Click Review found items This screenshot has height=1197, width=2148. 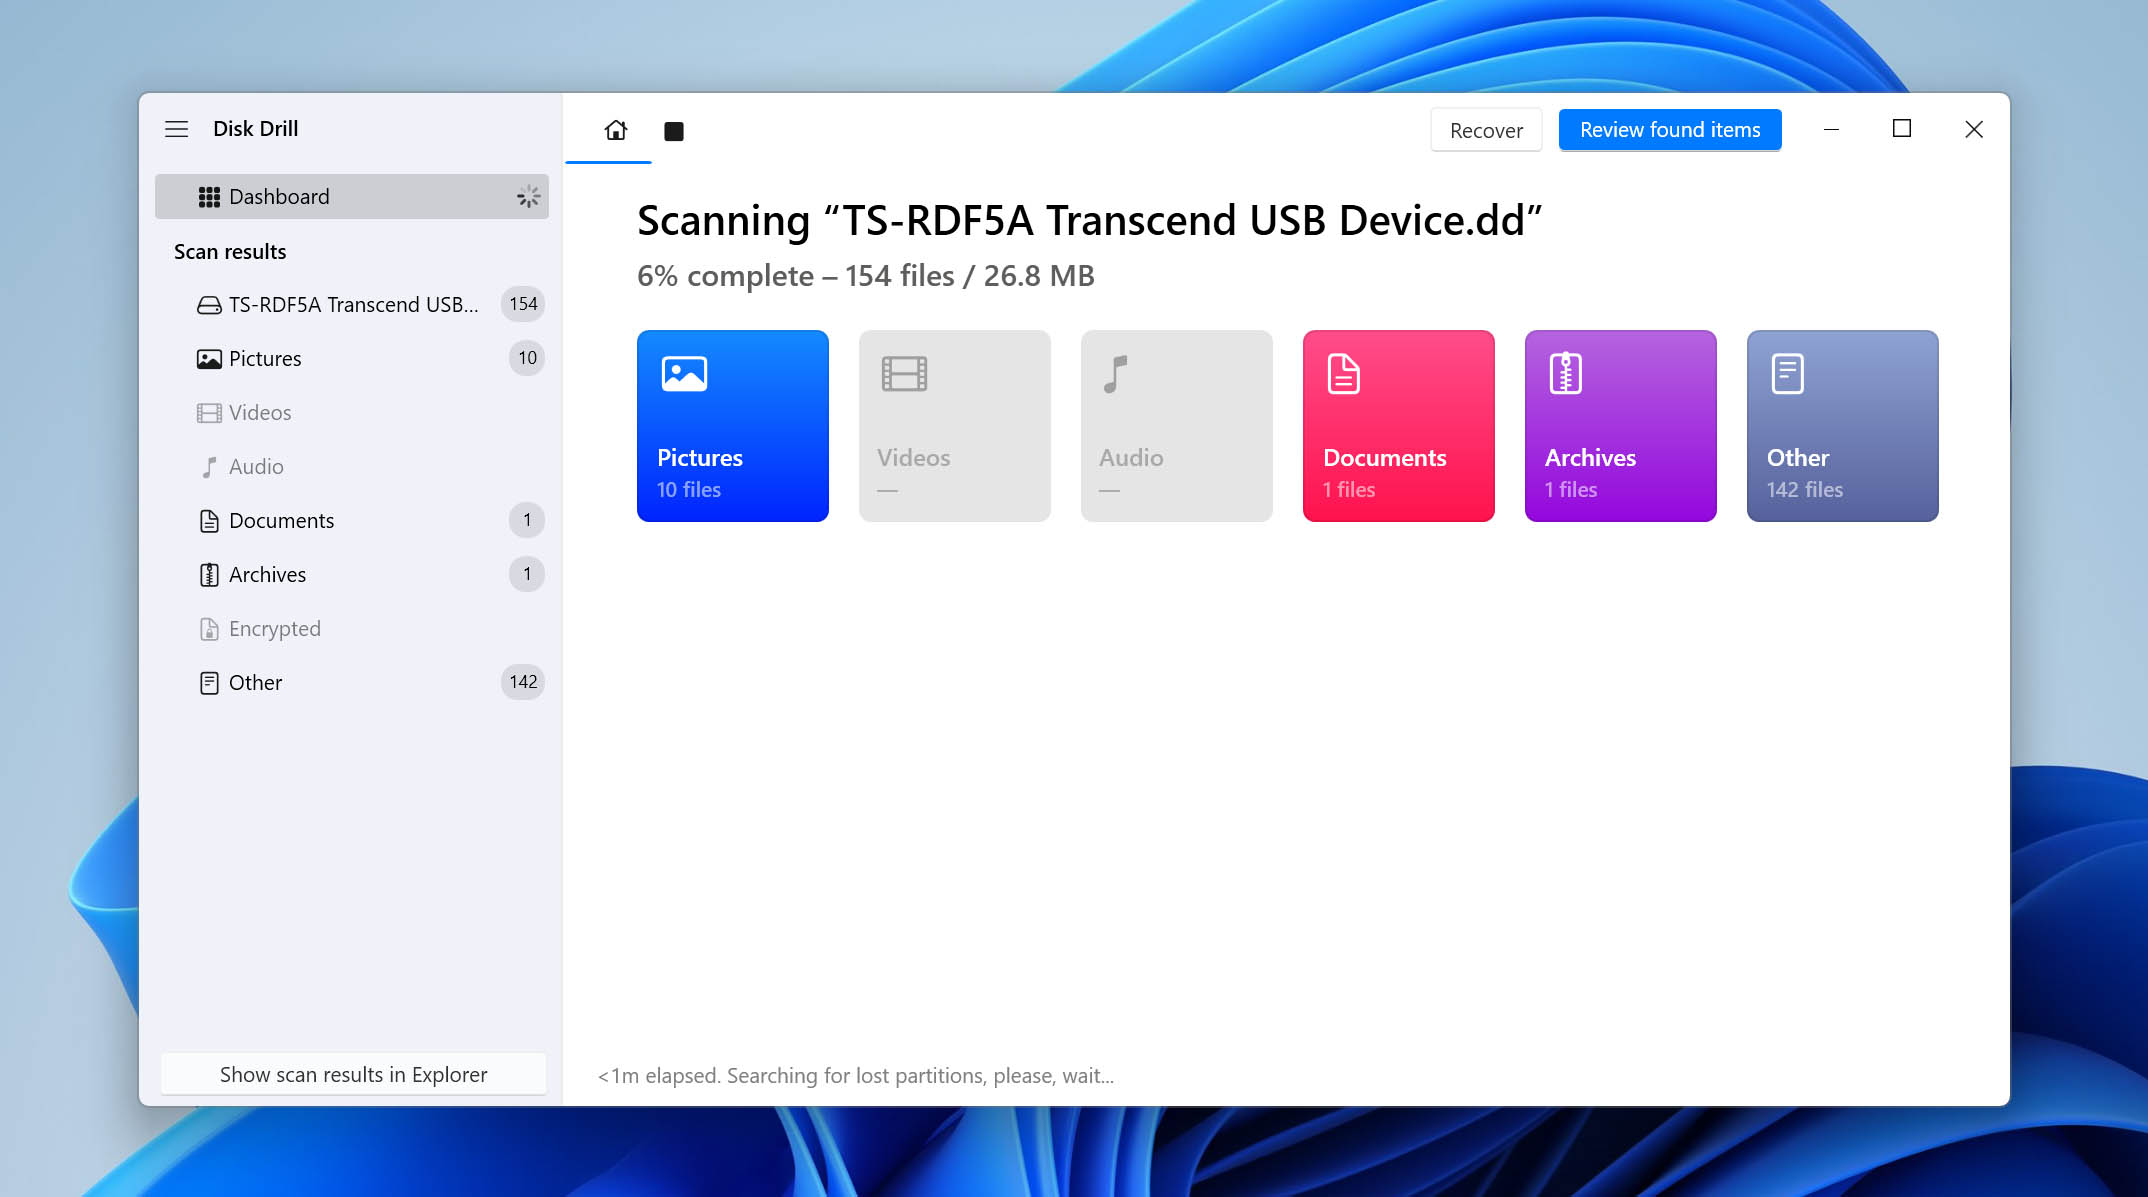1670,130
